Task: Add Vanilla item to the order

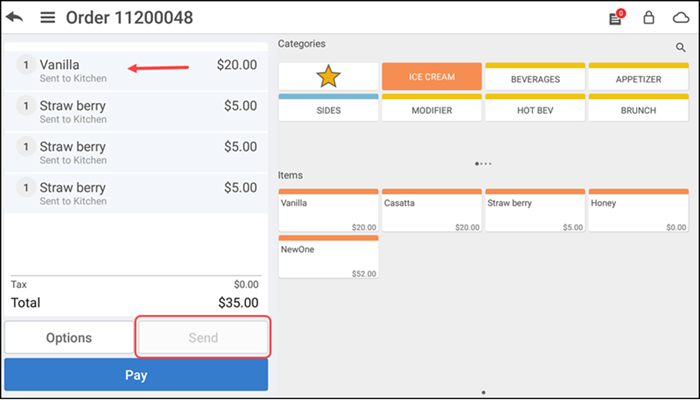Action: pyautogui.click(x=329, y=210)
